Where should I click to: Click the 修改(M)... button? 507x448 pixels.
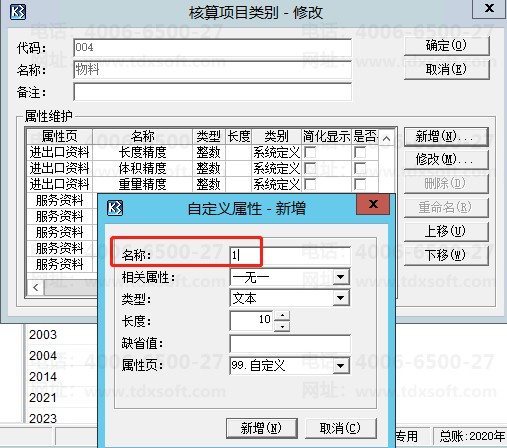(x=446, y=160)
